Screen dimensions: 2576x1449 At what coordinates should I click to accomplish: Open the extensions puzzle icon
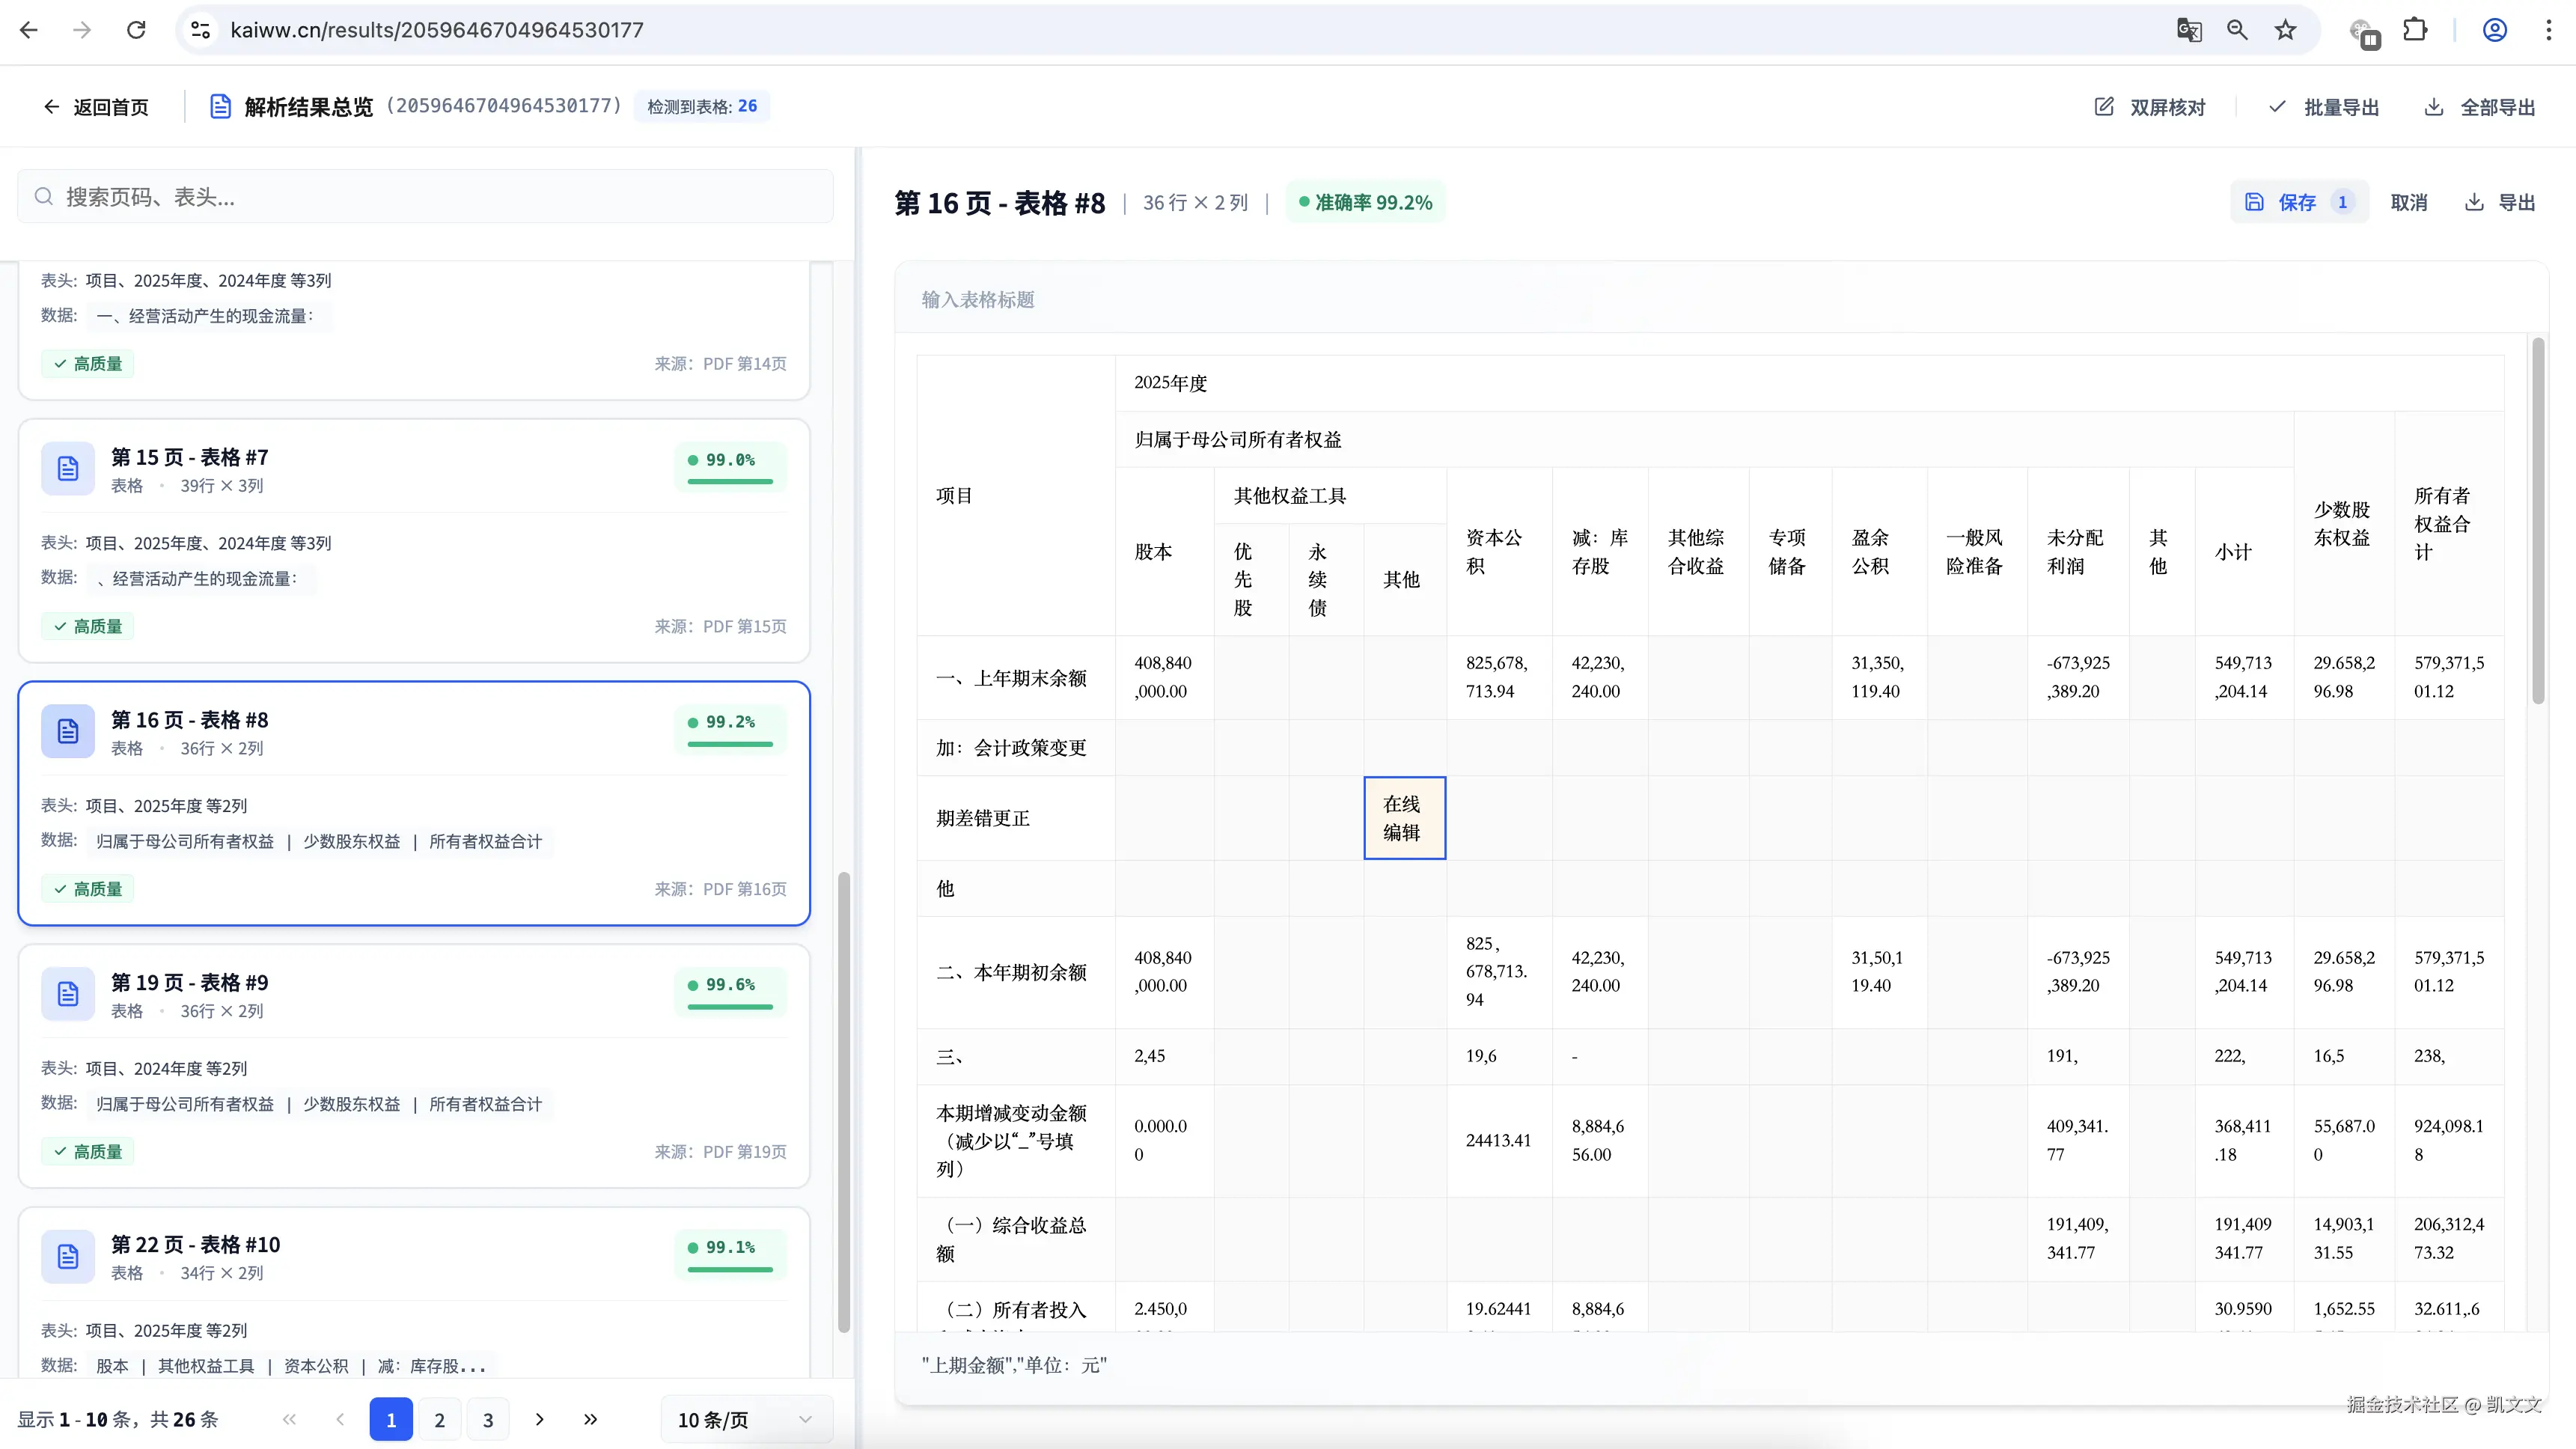pyautogui.click(x=2415, y=30)
